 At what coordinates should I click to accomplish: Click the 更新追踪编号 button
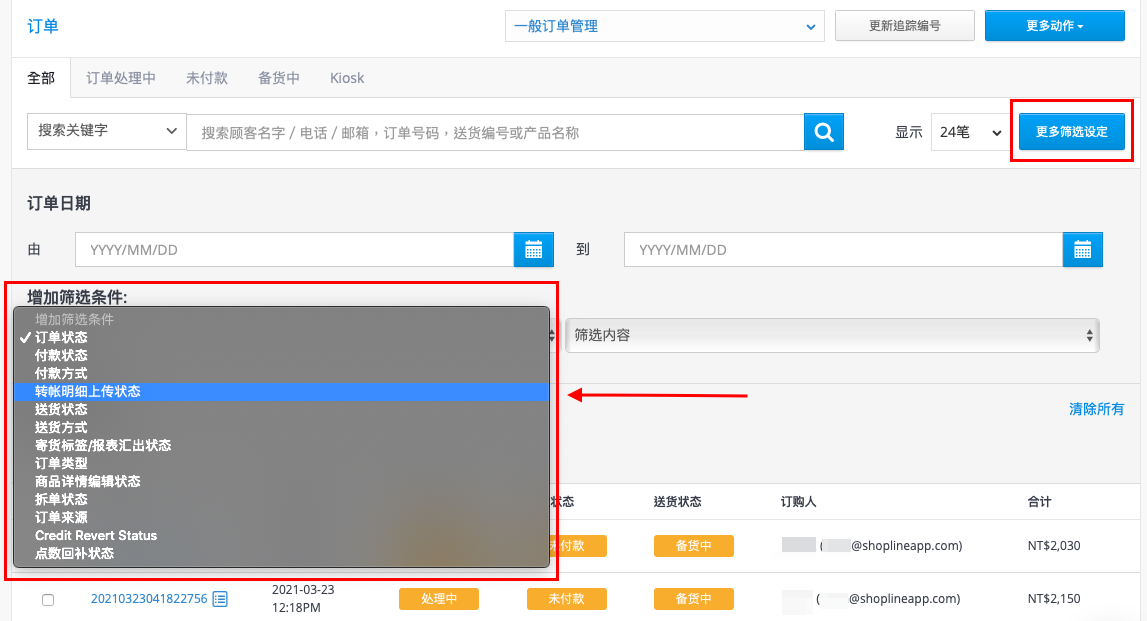coord(904,26)
